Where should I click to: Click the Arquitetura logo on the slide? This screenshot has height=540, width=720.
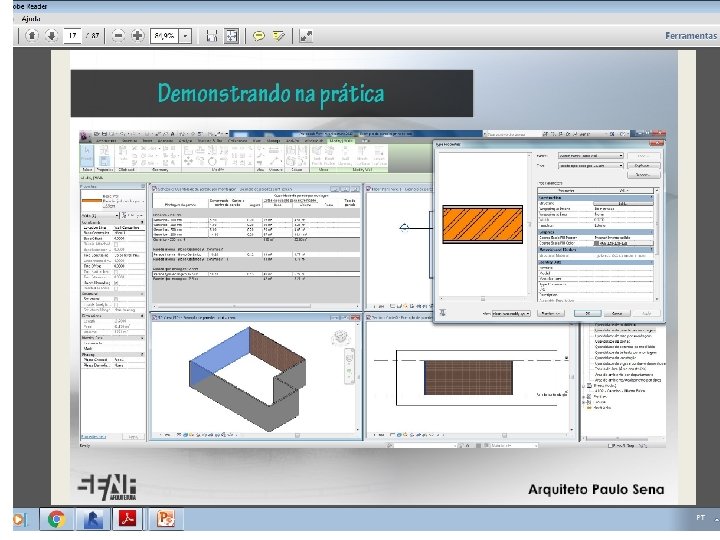coord(107,488)
